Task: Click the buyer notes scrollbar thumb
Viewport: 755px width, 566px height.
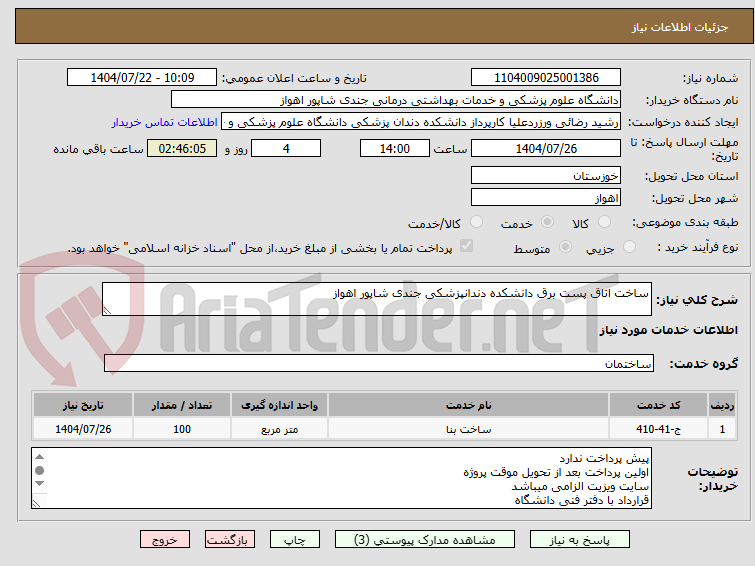Action: pos(39,470)
